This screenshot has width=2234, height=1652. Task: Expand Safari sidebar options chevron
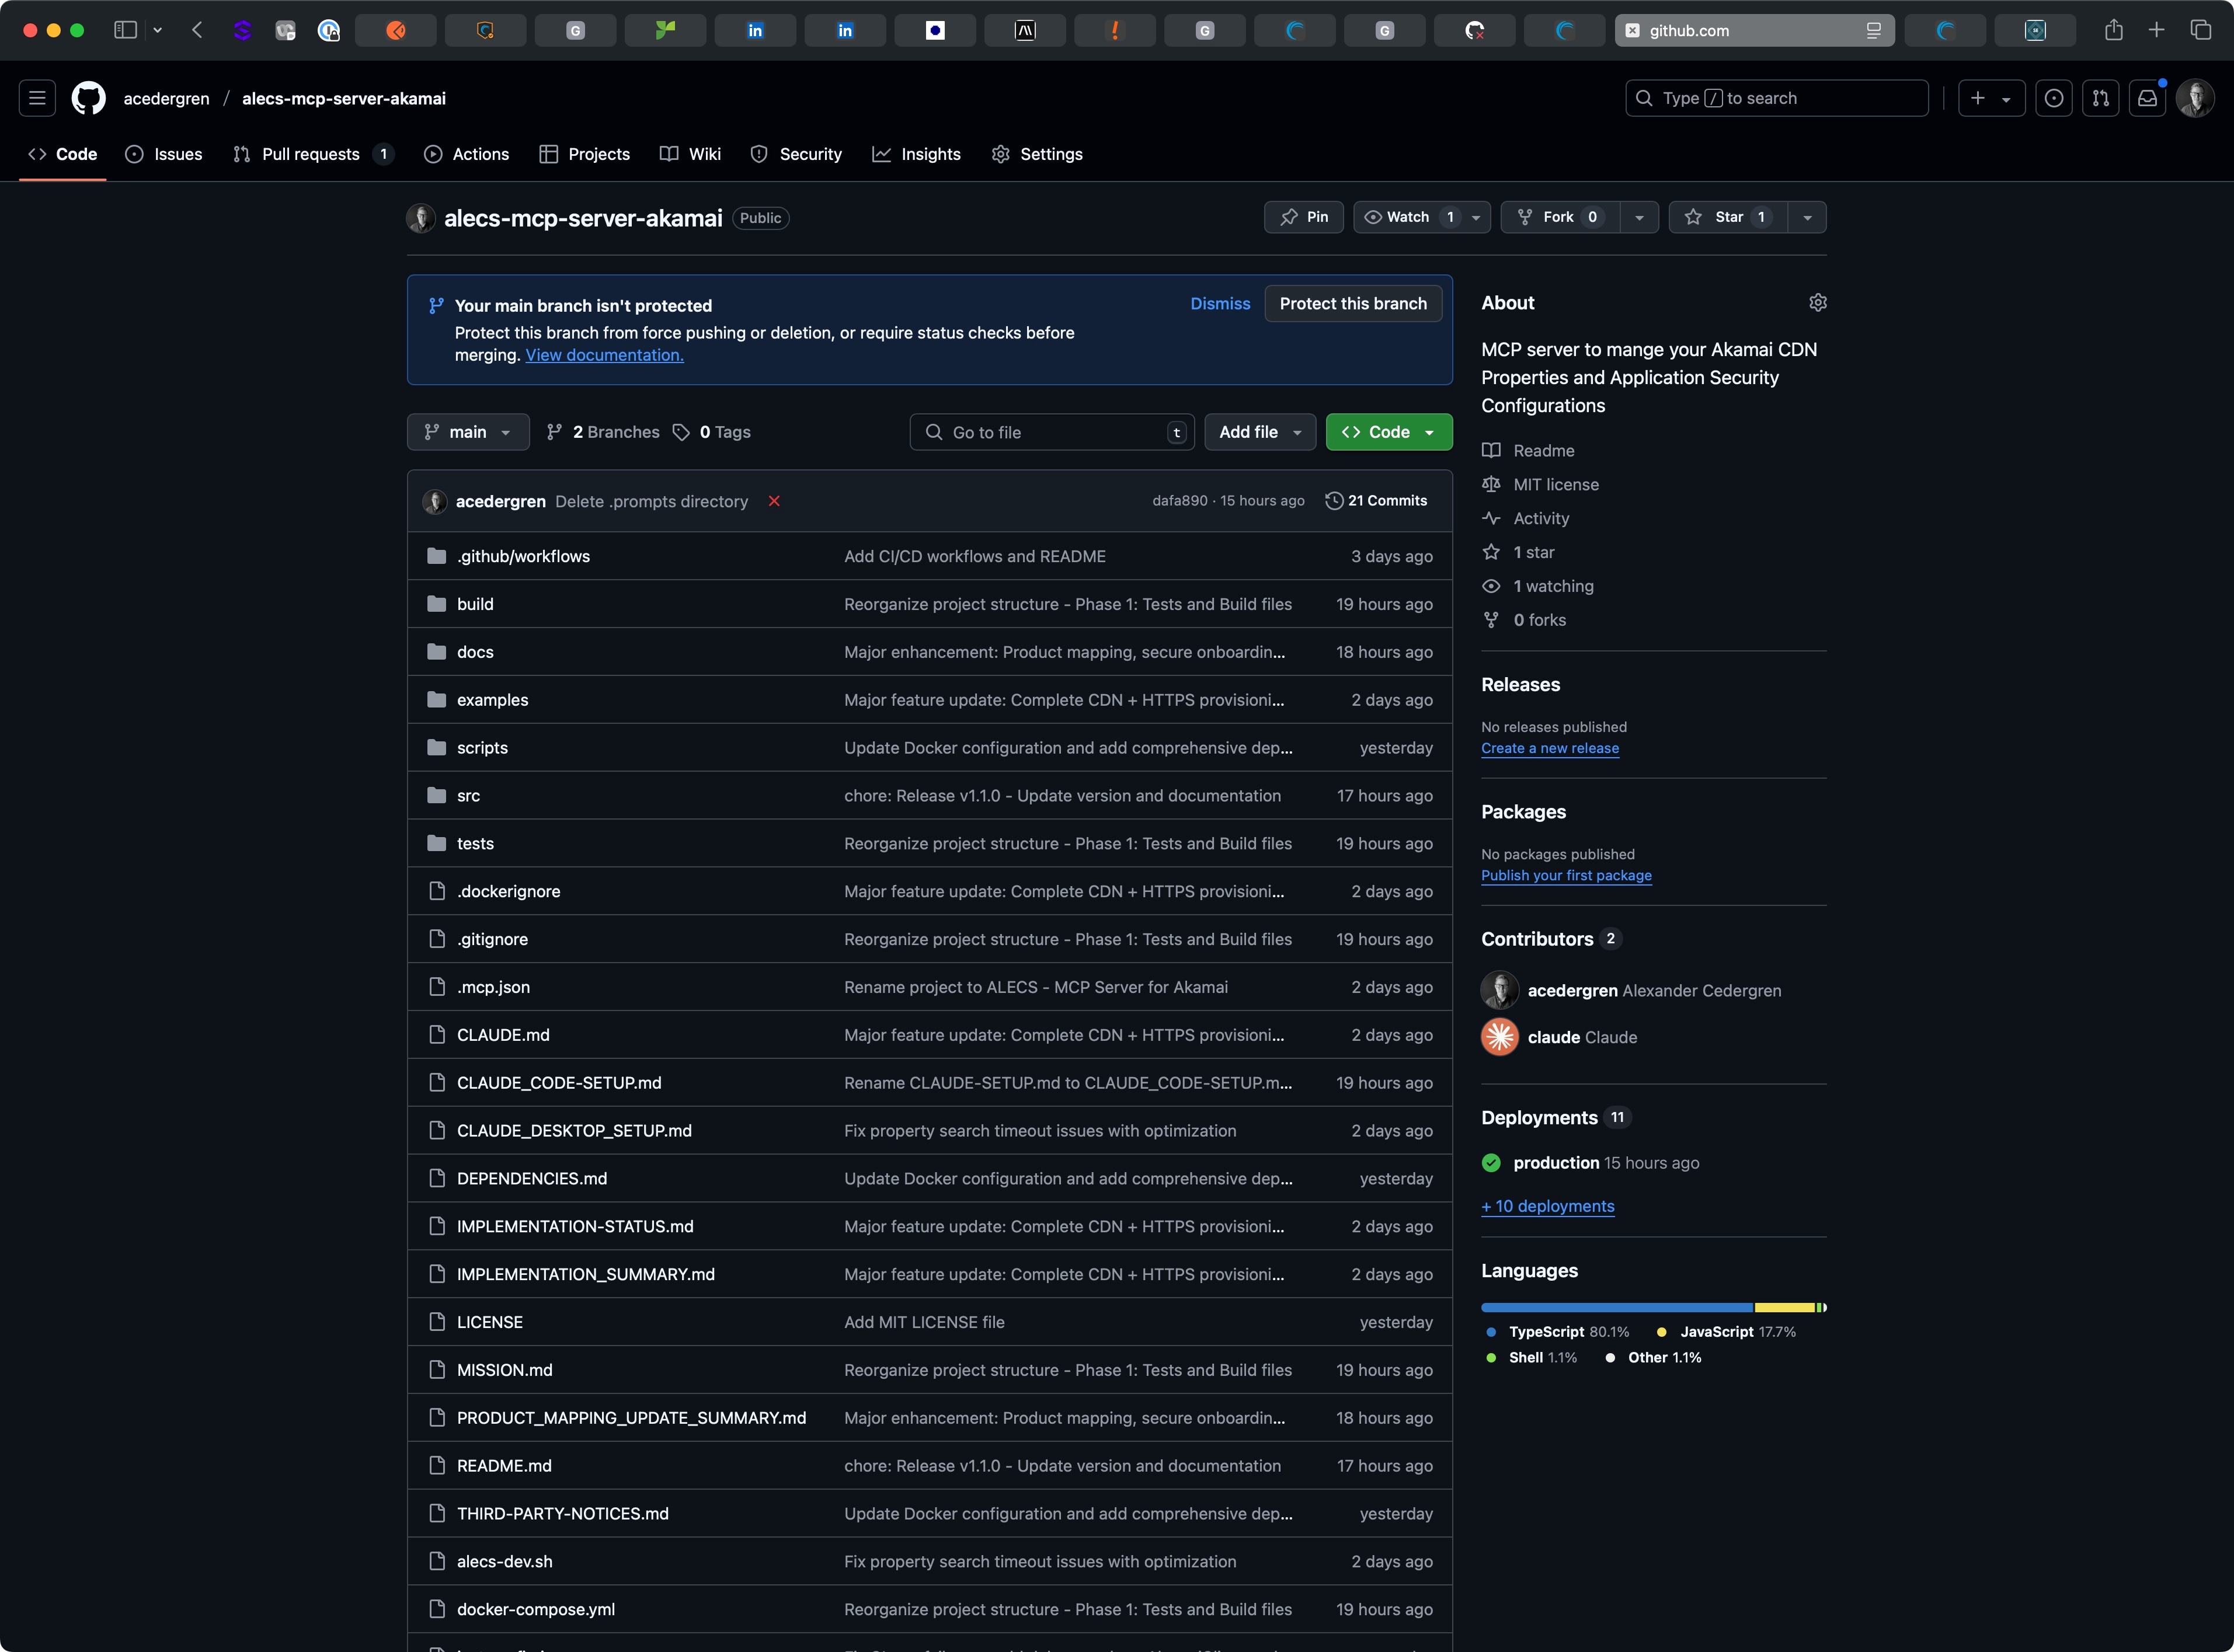coord(158,30)
